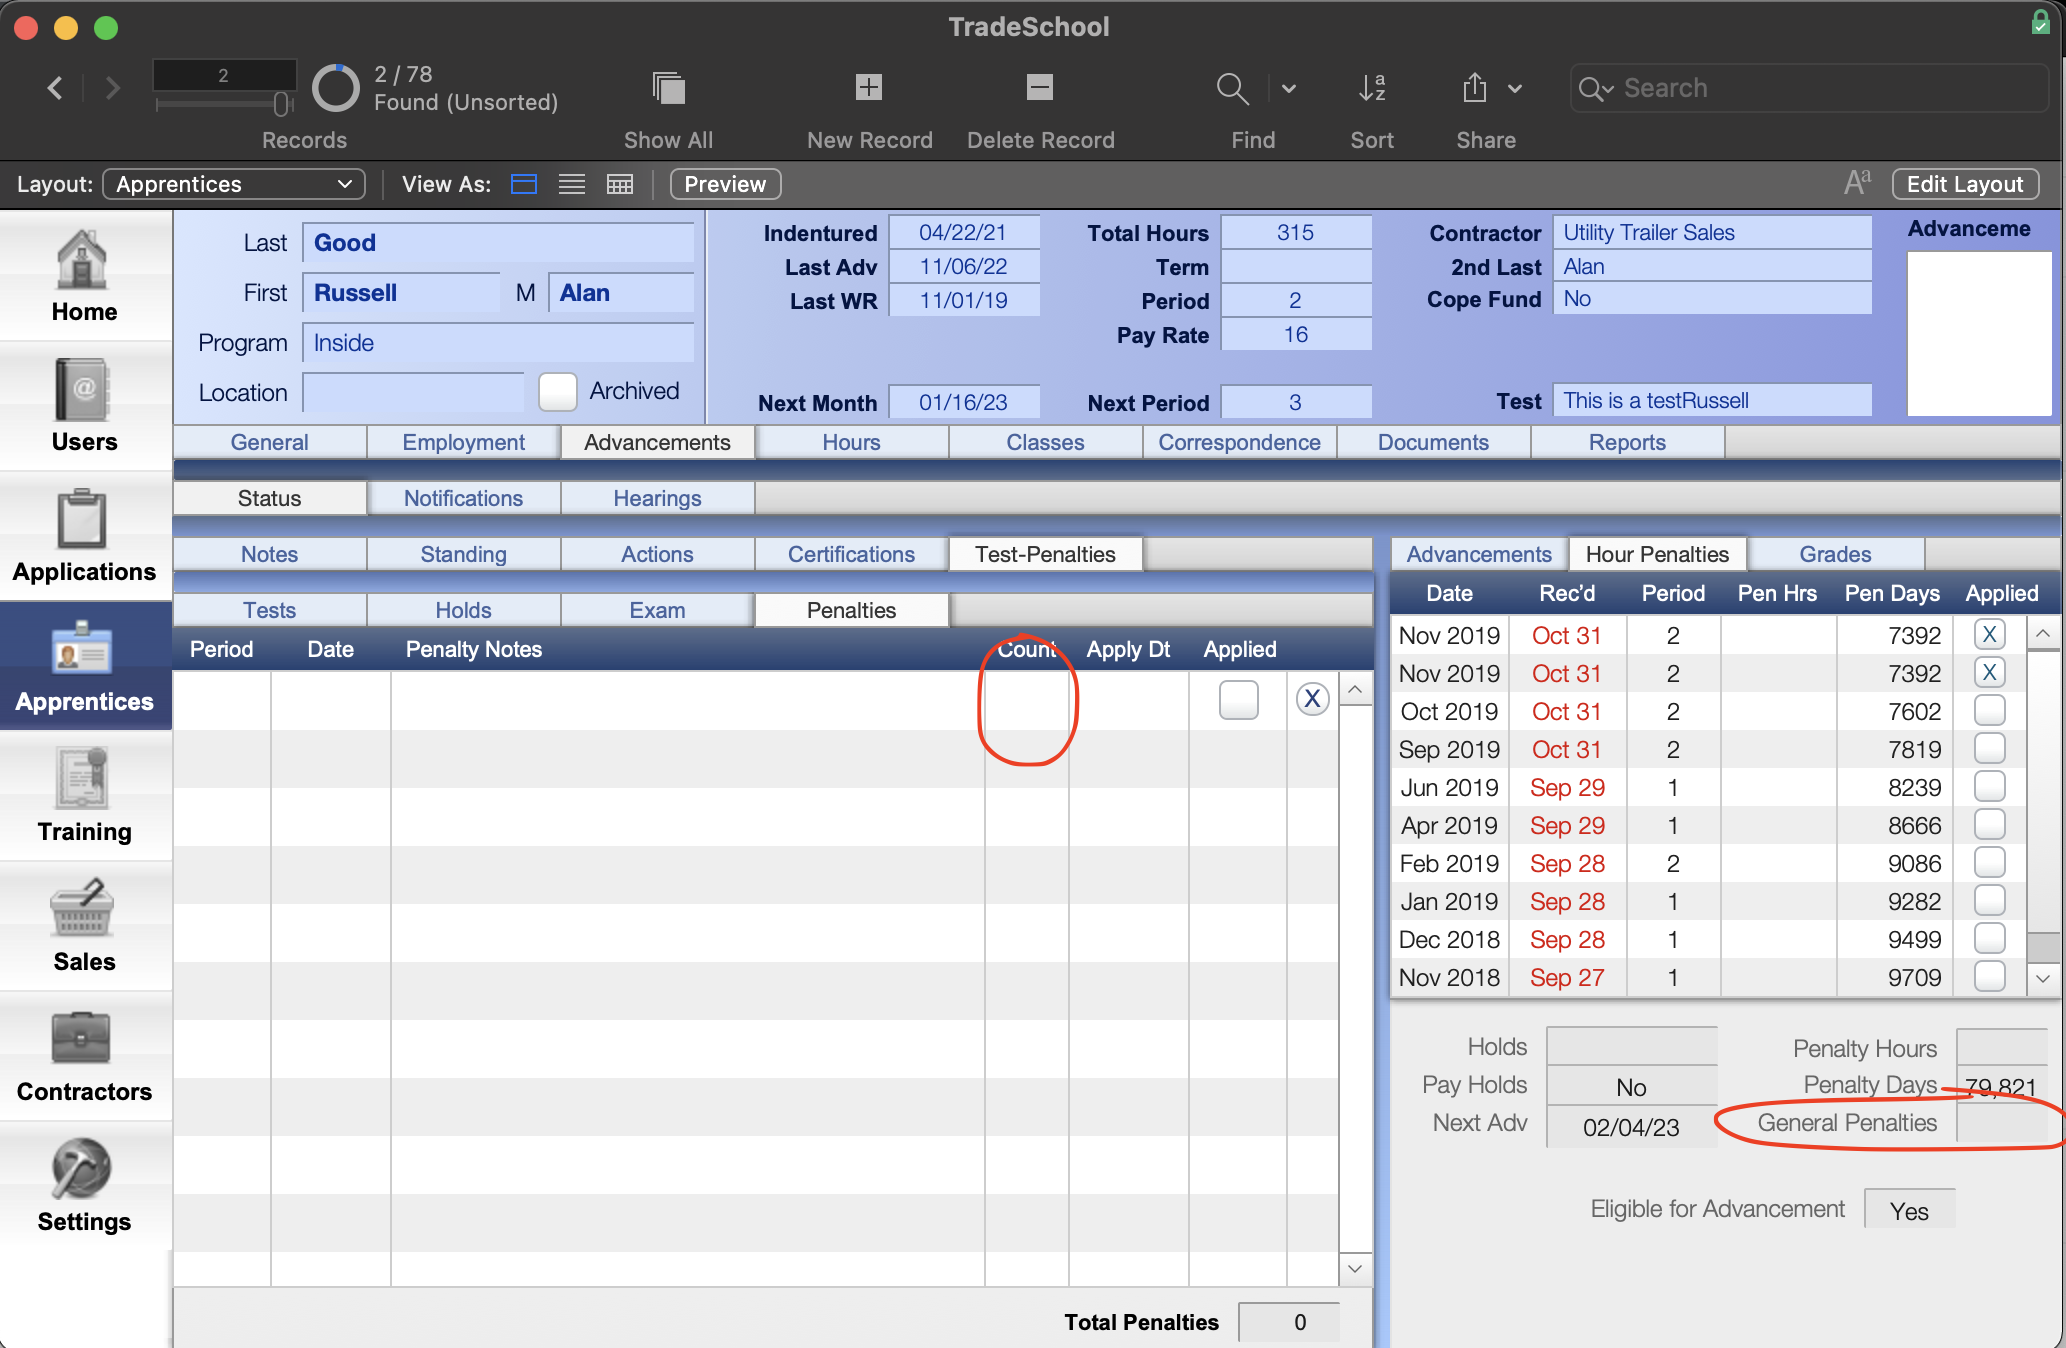Go to next record arrow
This screenshot has width=2066, height=1348.
(112, 88)
